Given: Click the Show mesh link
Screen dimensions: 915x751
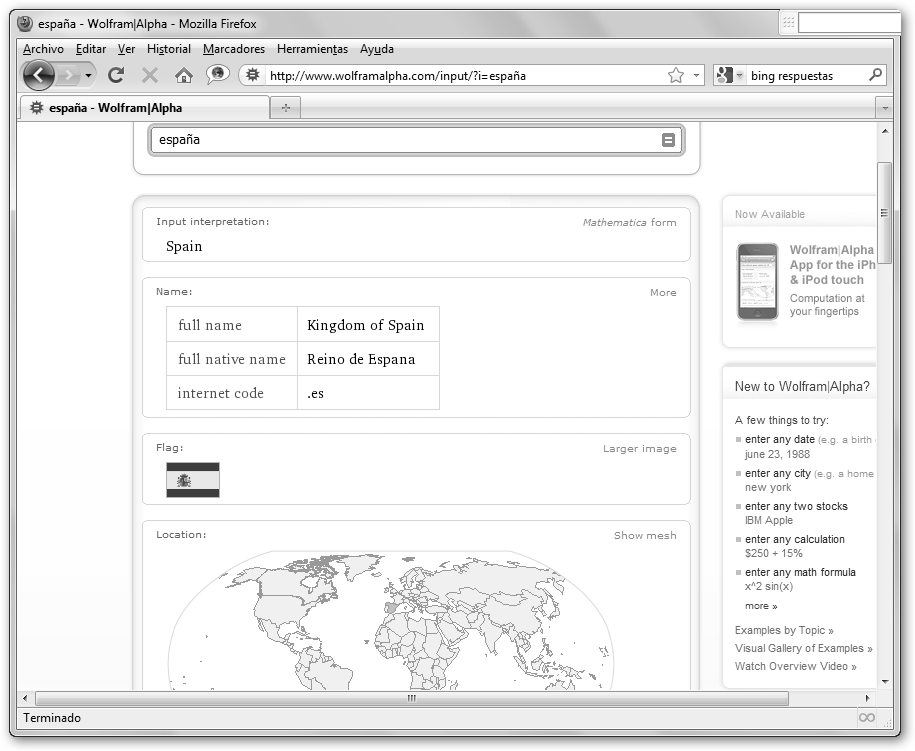Looking at the screenshot, I should pyautogui.click(x=645, y=535).
